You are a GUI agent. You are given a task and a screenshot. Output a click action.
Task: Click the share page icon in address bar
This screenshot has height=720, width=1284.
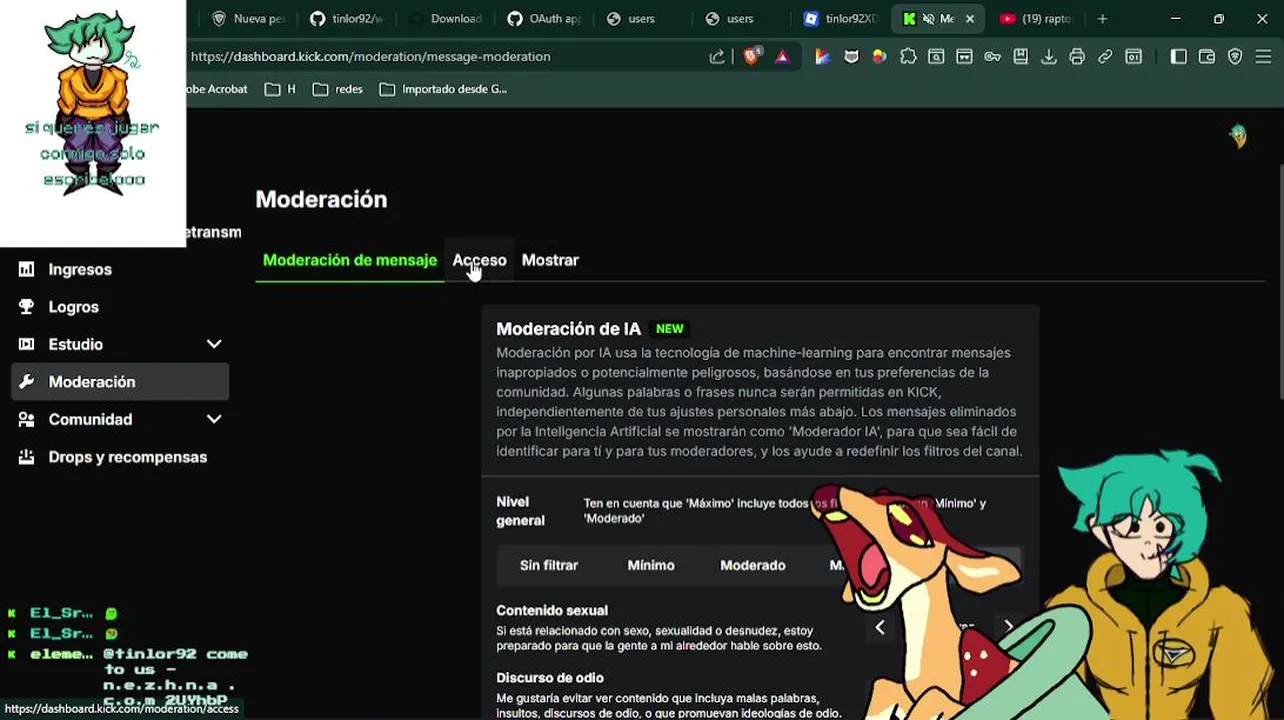click(717, 57)
